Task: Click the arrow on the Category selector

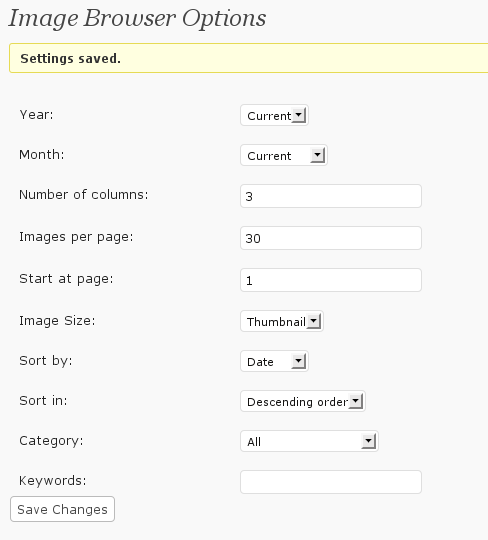Action: (368, 441)
